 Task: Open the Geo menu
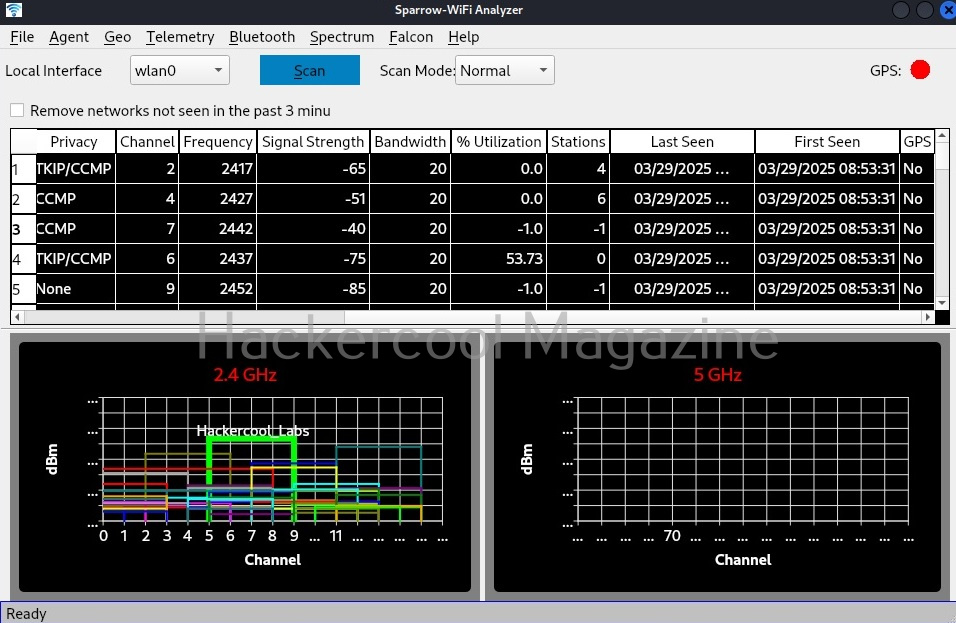point(117,37)
